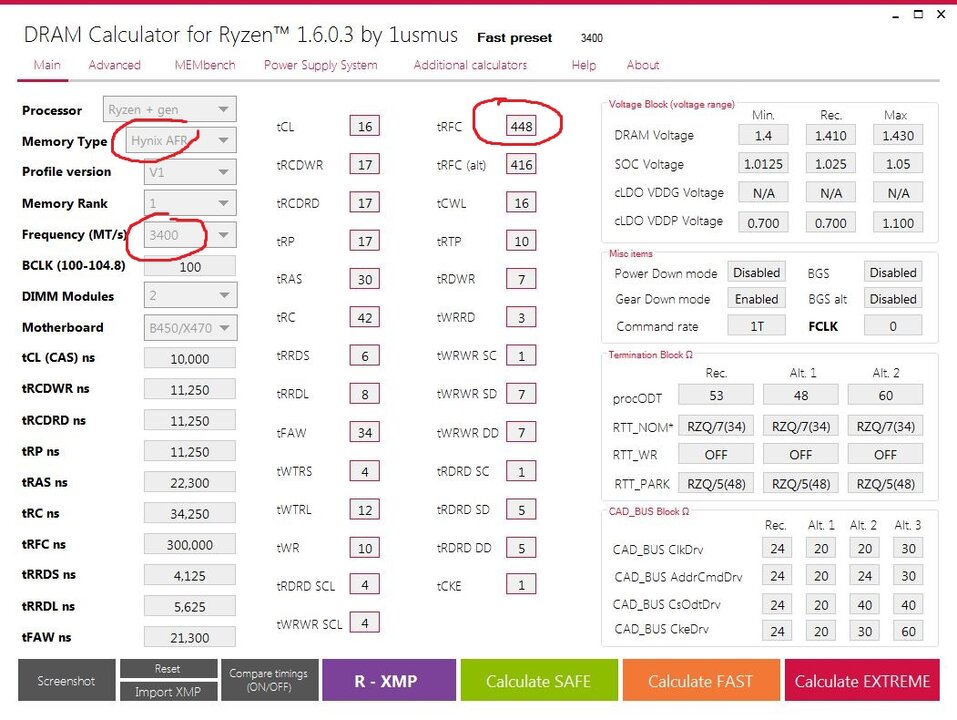Click RTT_PARK Alt. 1 RZQ/5(48) value

801,483
